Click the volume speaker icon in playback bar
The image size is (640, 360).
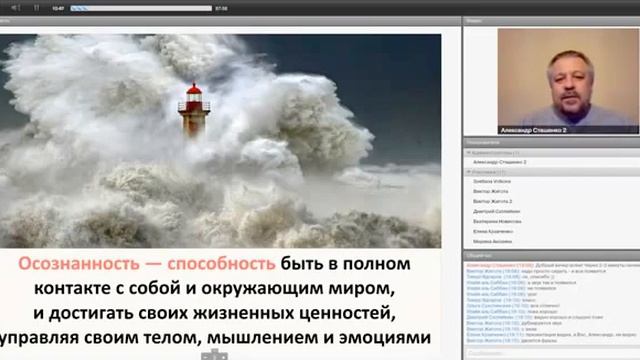(16, 8)
